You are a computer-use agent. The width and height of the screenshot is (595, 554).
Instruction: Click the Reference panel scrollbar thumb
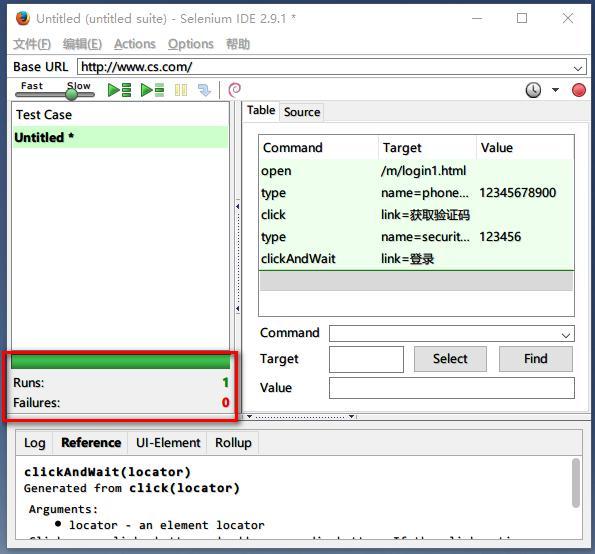(576, 483)
